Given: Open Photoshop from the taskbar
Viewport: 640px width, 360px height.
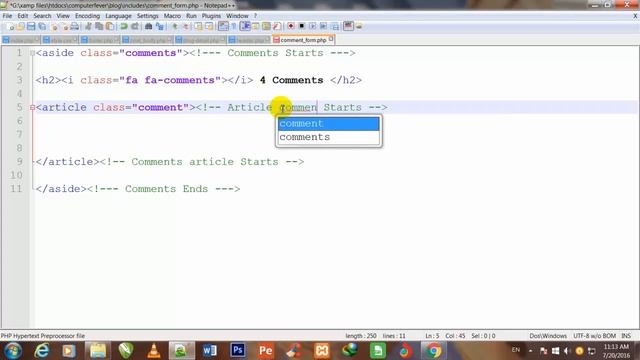Looking at the screenshot, I should click(x=238, y=350).
